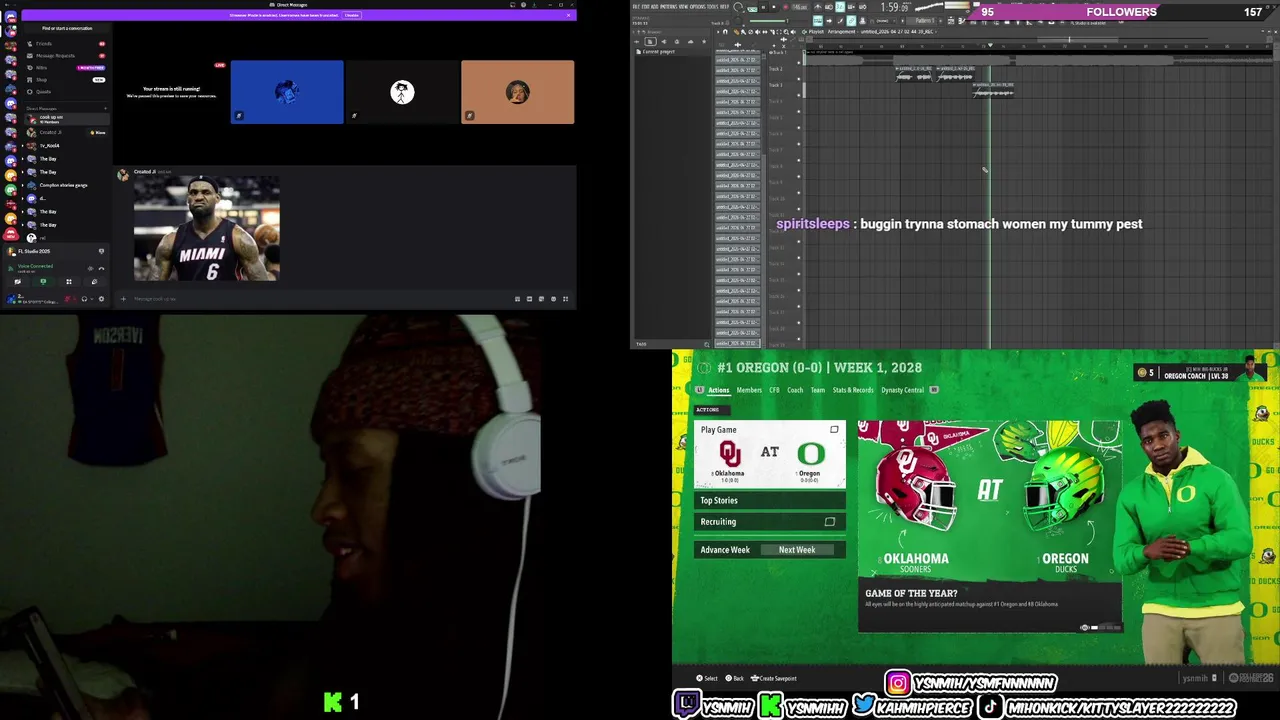Image resolution: width=1280 pixels, height=720 pixels.
Task: Toggle FL Studio song/pattern mode button
Action: coord(752,9)
